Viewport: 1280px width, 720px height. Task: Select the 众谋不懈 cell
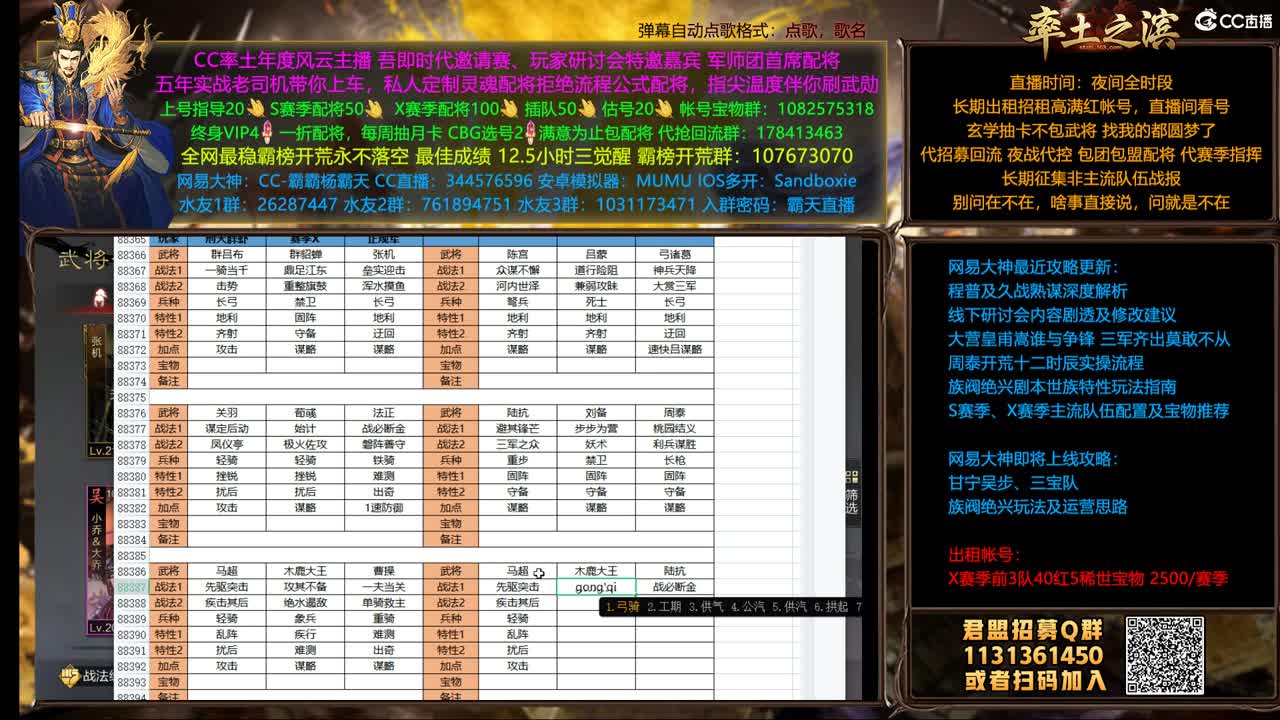[518, 270]
